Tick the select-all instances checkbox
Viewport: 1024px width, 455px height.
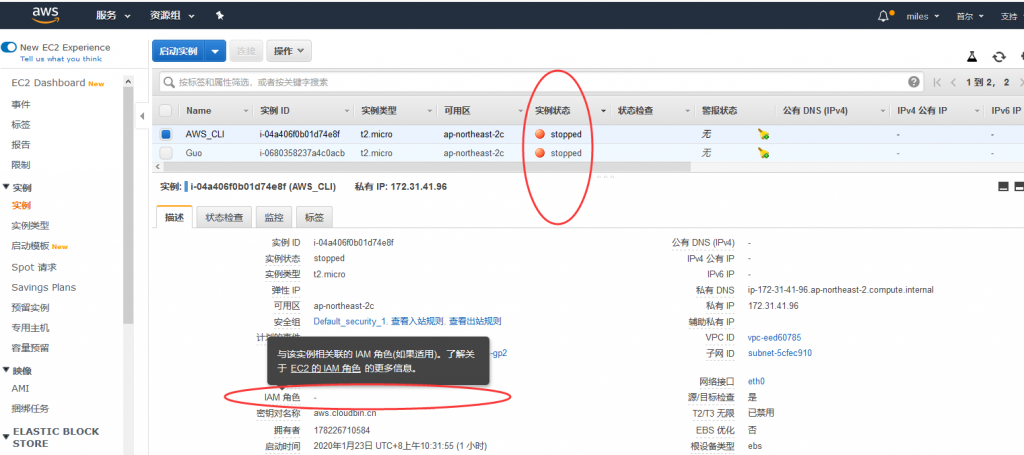166,111
